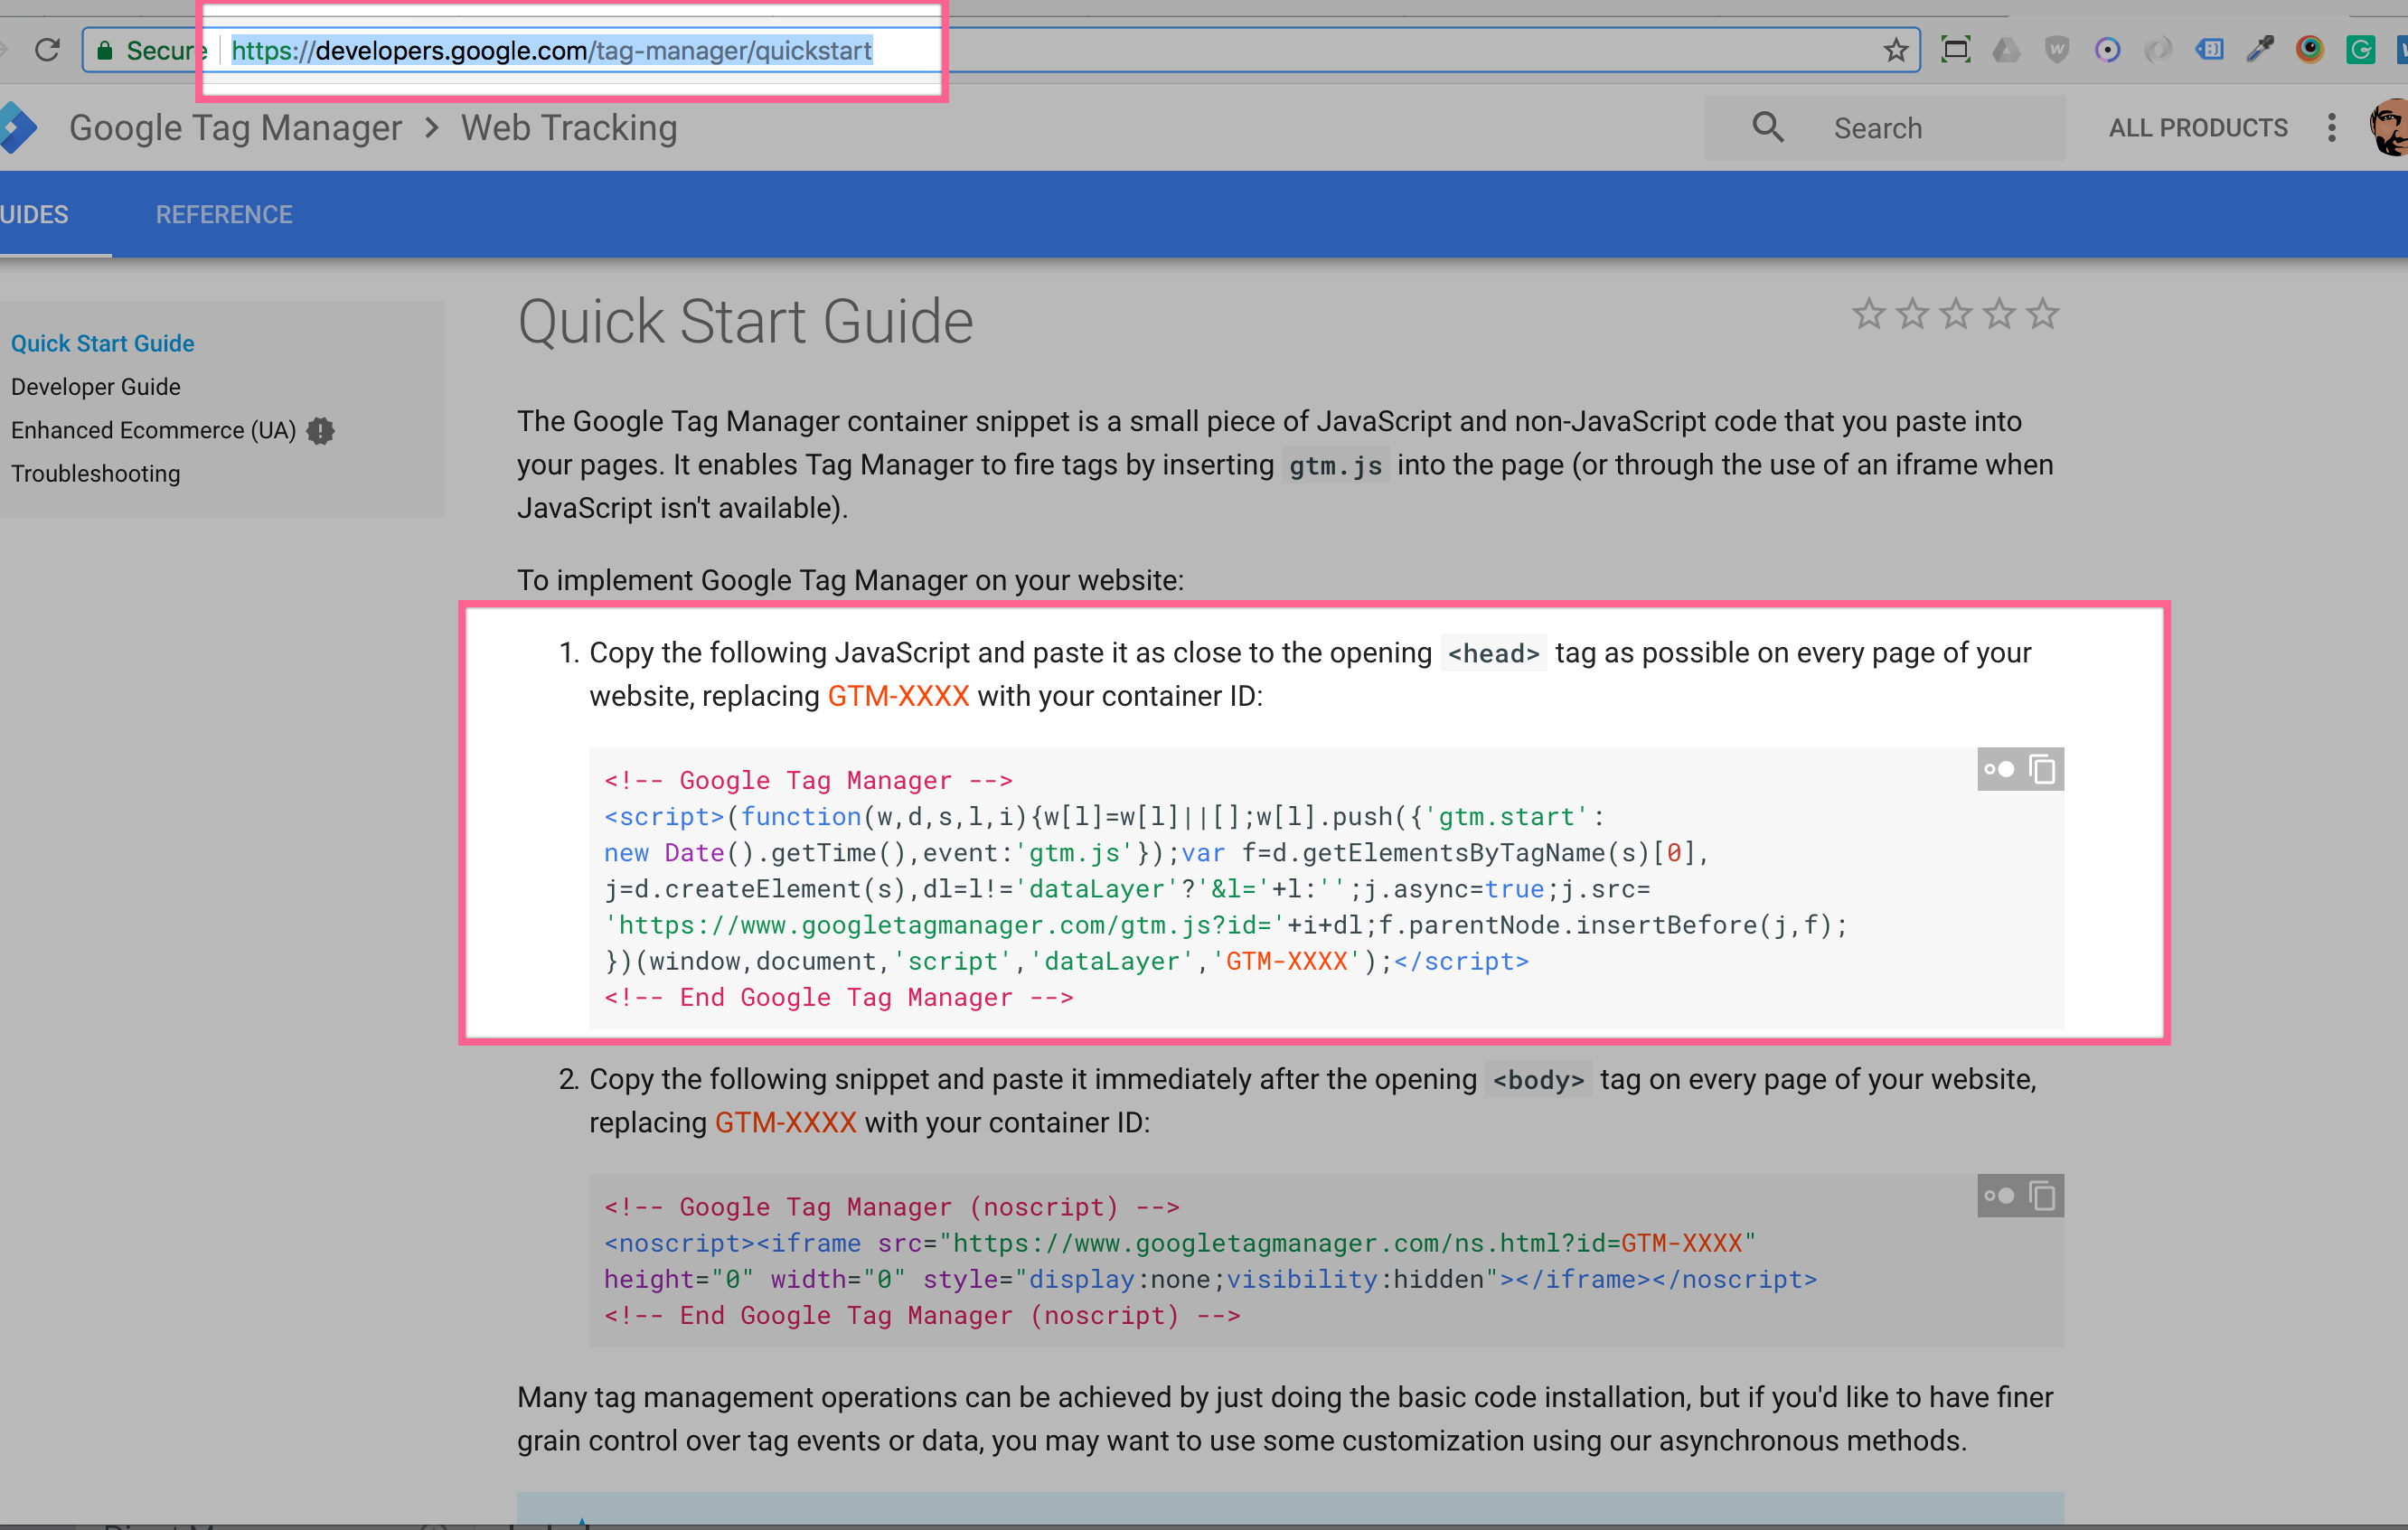Open Developer Guide in the sidebar
Viewport: 2408px width, 1530px height.
click(96, 387)
